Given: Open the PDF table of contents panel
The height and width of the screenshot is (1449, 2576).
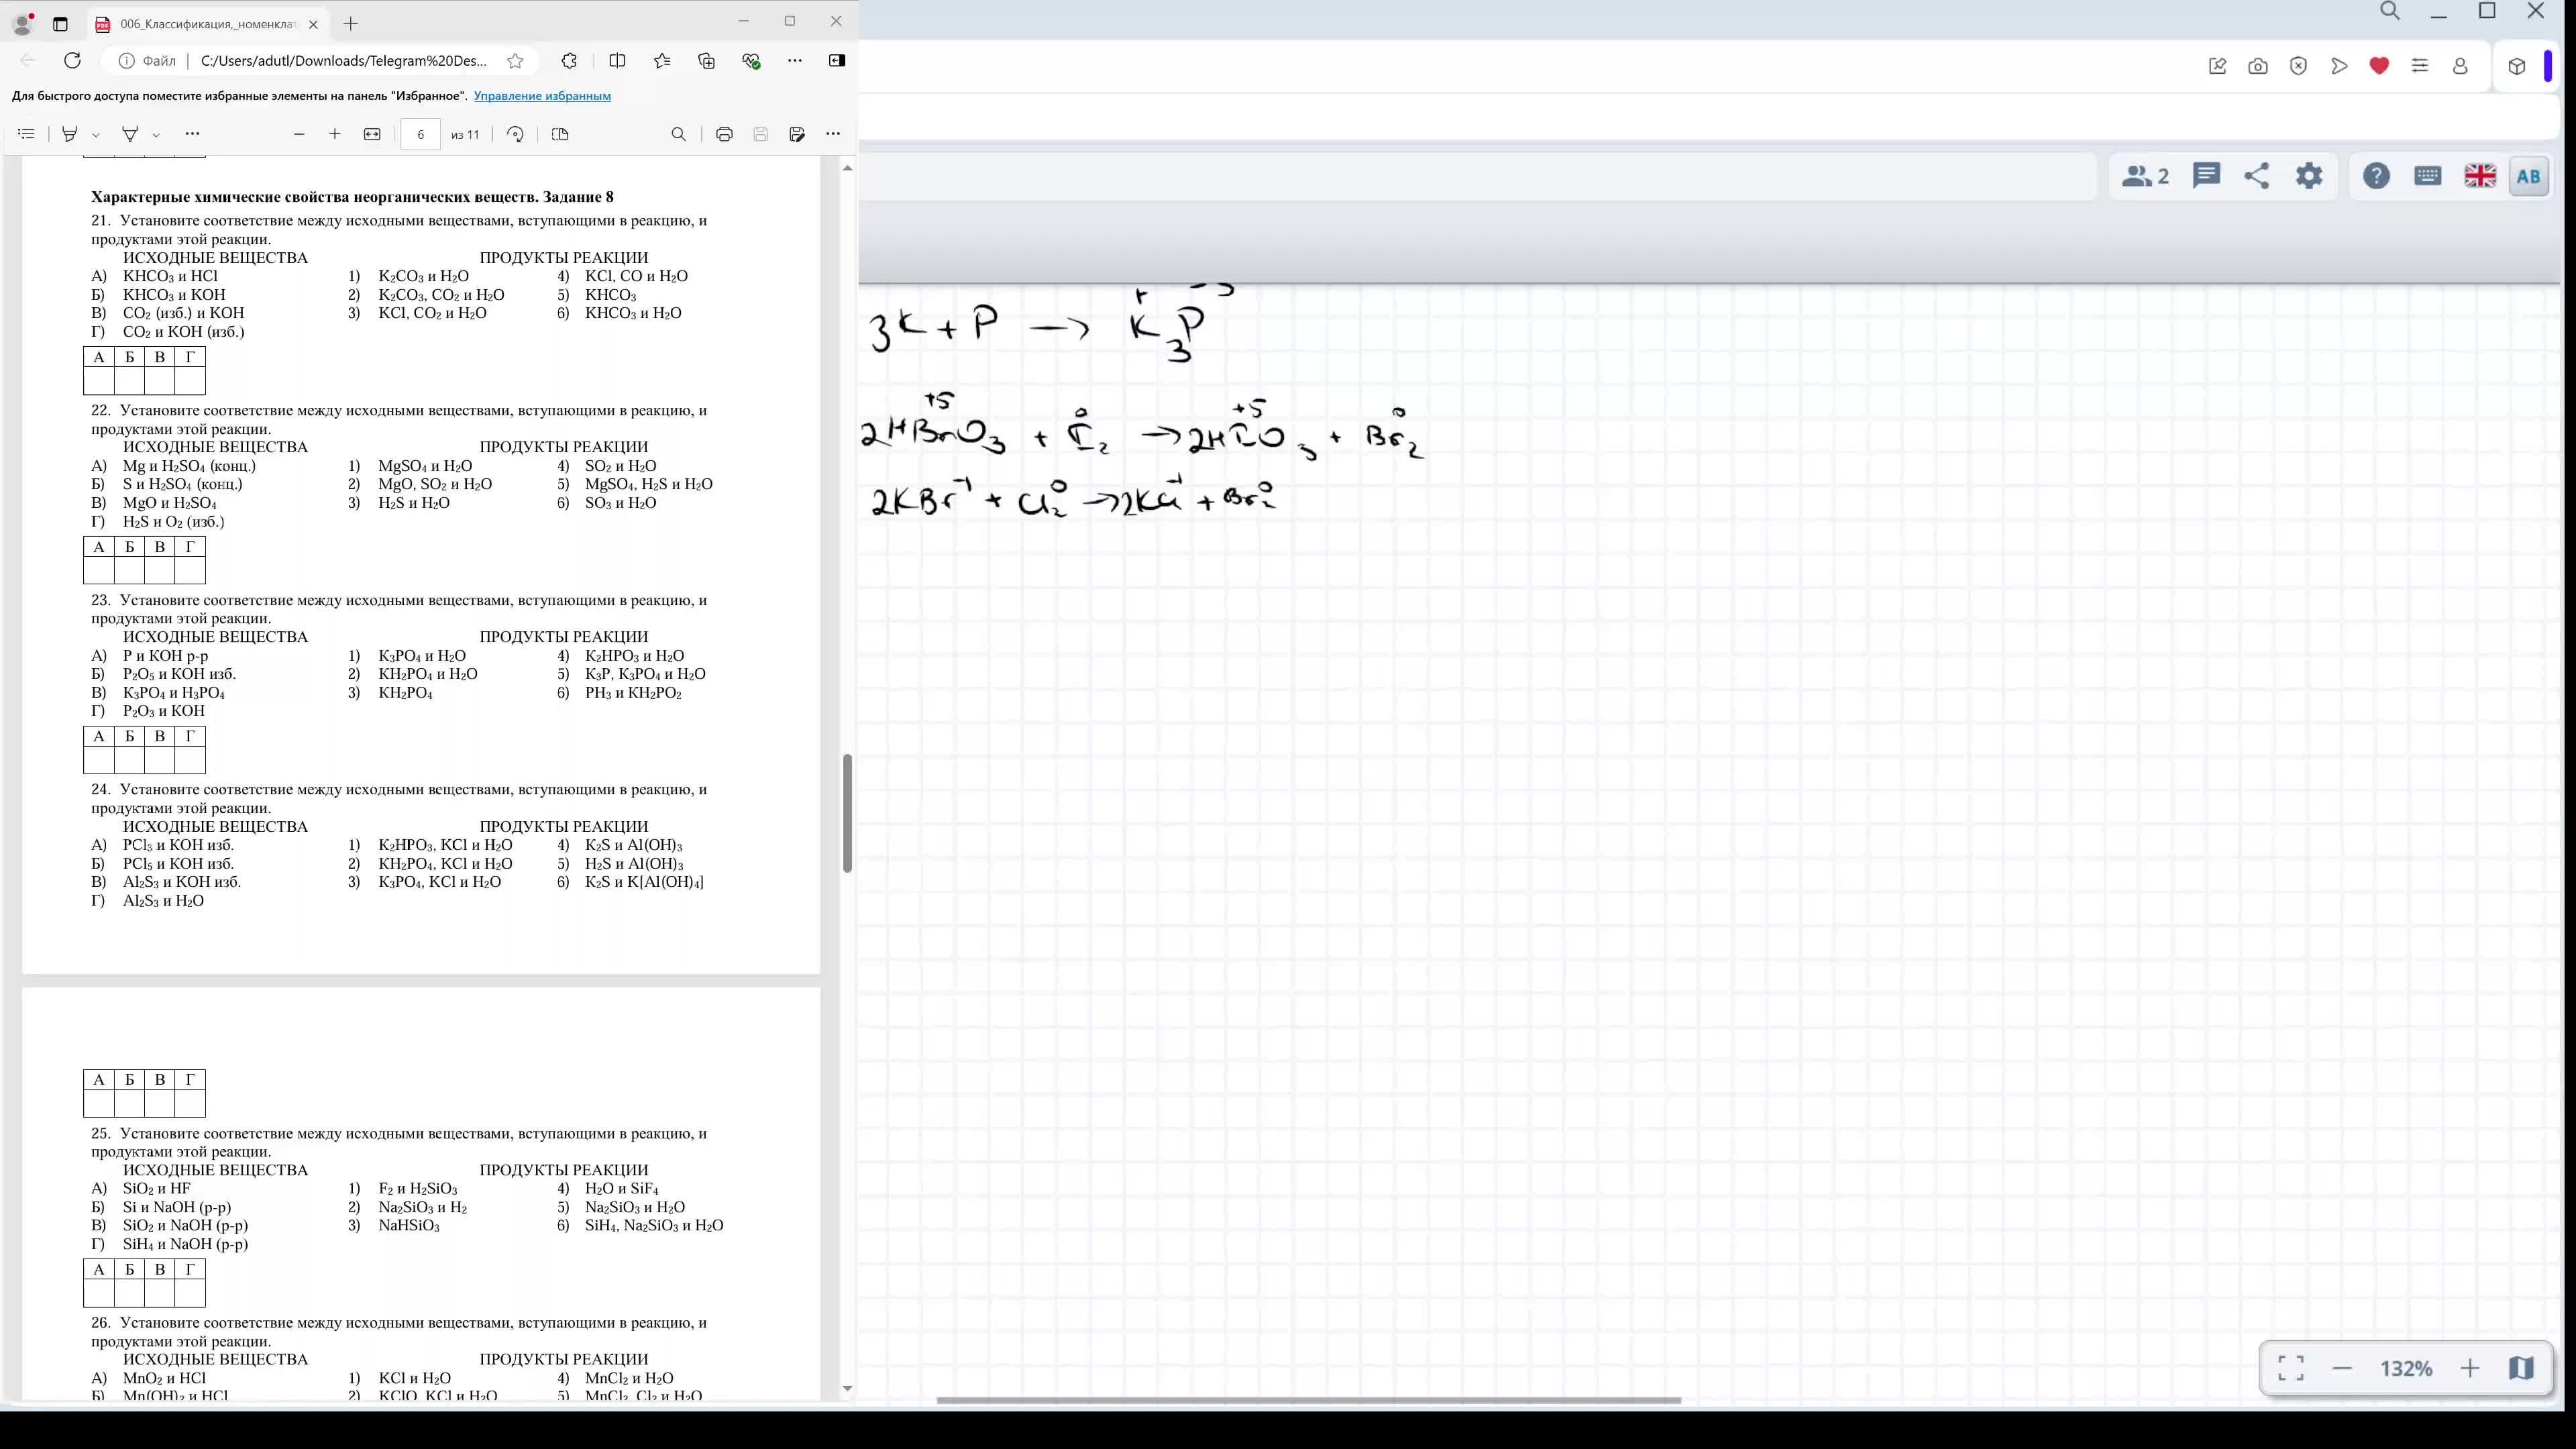Looking at the screenshot, I should click(x=27, y=134).
